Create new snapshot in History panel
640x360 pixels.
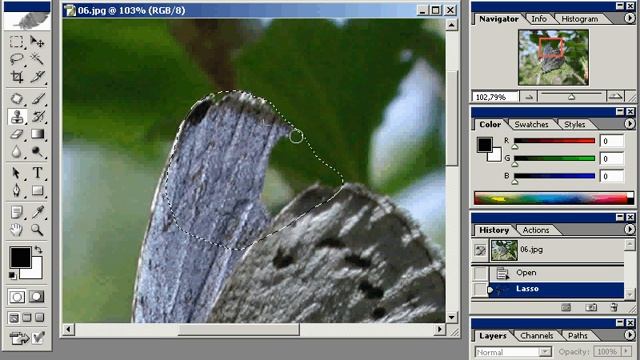click(x=591, y=307)
